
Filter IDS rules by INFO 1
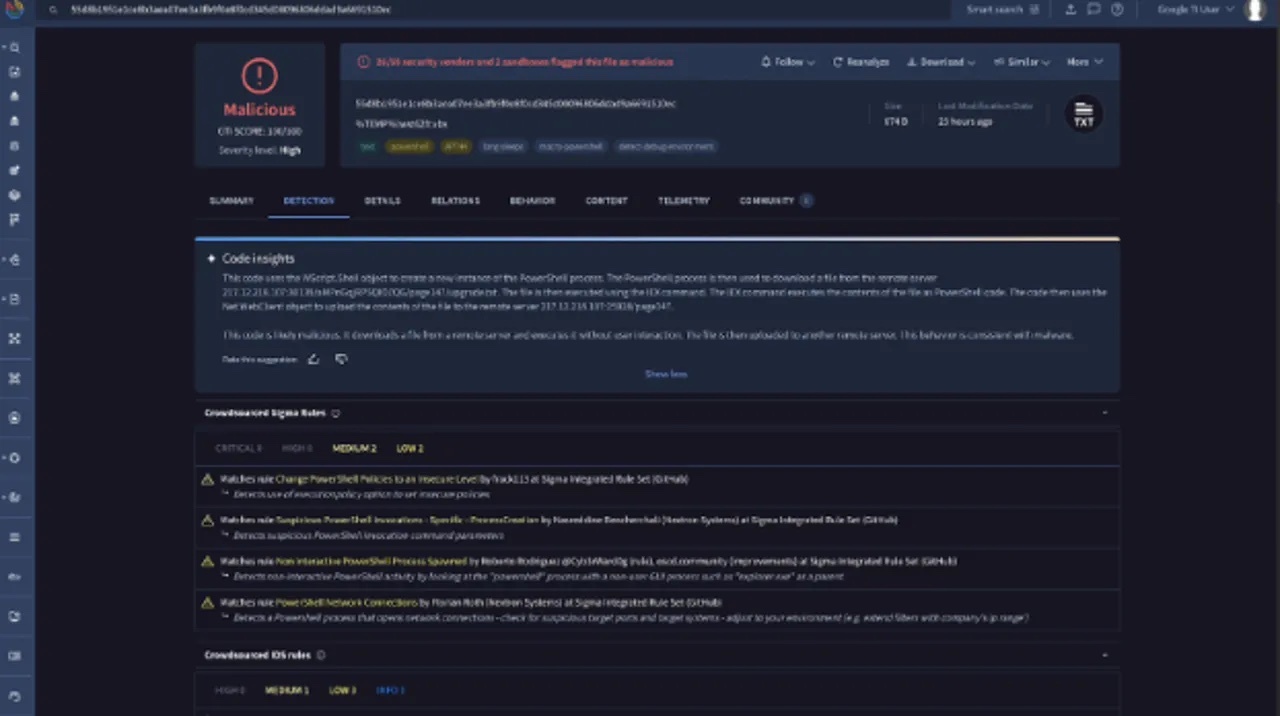pyautogui.click(x=390, y=690)
